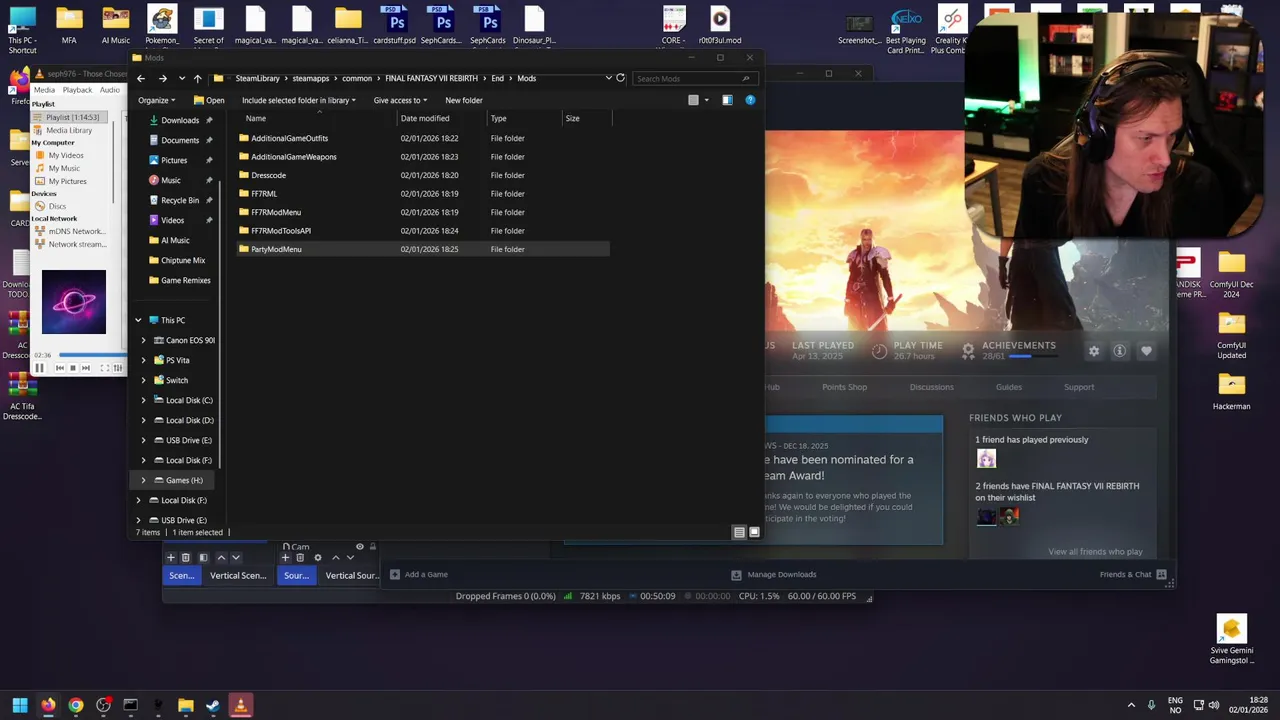Click the up-one-level arrow in Explorer
The width and height of the screenshot is (1280, 720).
click(197, 78)
